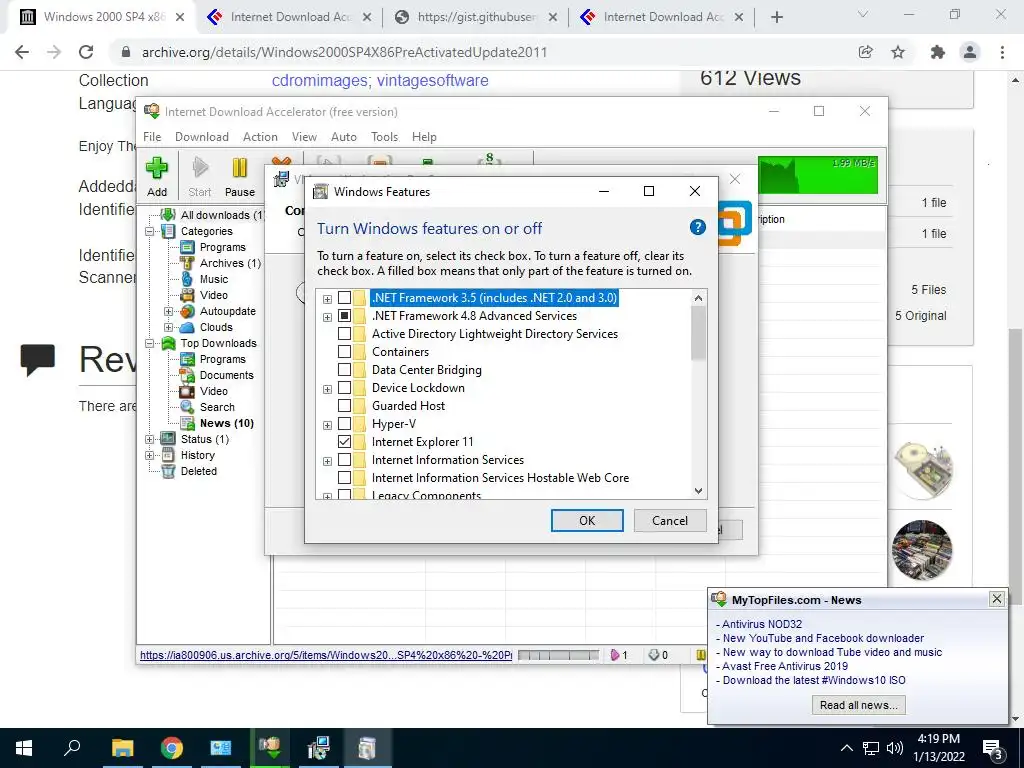The height and width of the screenshot is (768, 1024).
Task: Open the Download menu
Action: tap(202, 136)
